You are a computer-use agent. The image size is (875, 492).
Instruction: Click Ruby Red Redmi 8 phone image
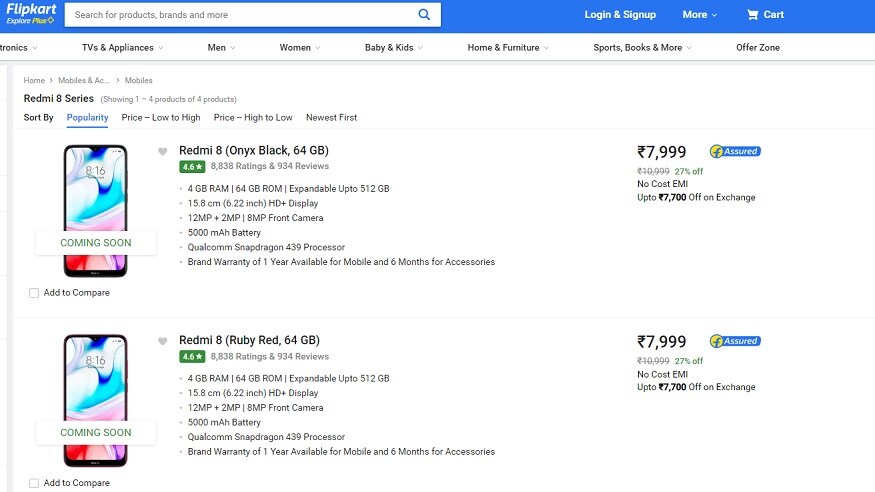[95, 401]
